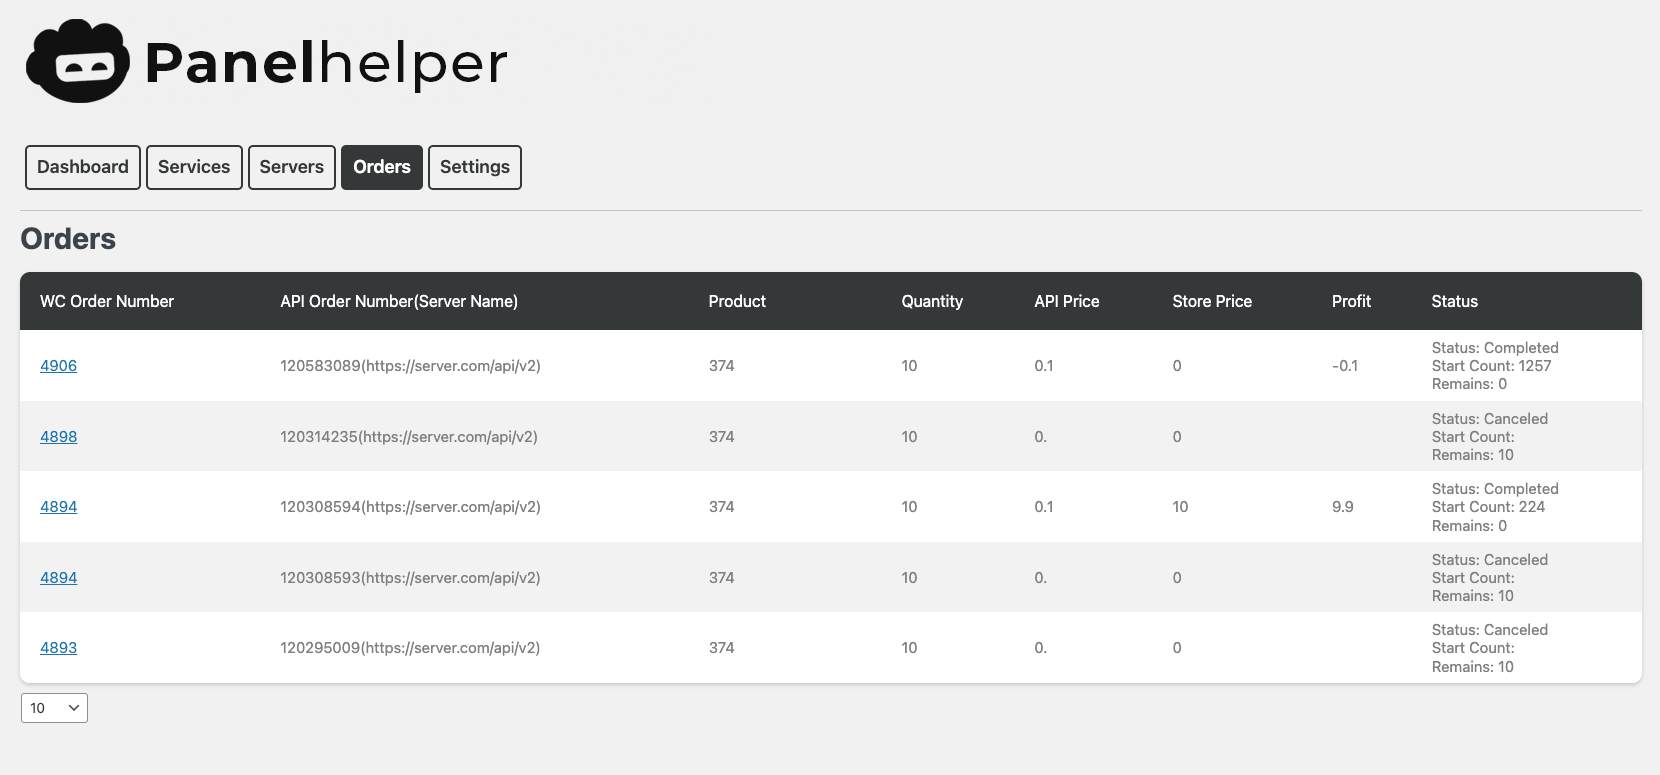Open the Dashboard tab
Viewport: 1660px width, 775px height.
click(x=83, y=167)
